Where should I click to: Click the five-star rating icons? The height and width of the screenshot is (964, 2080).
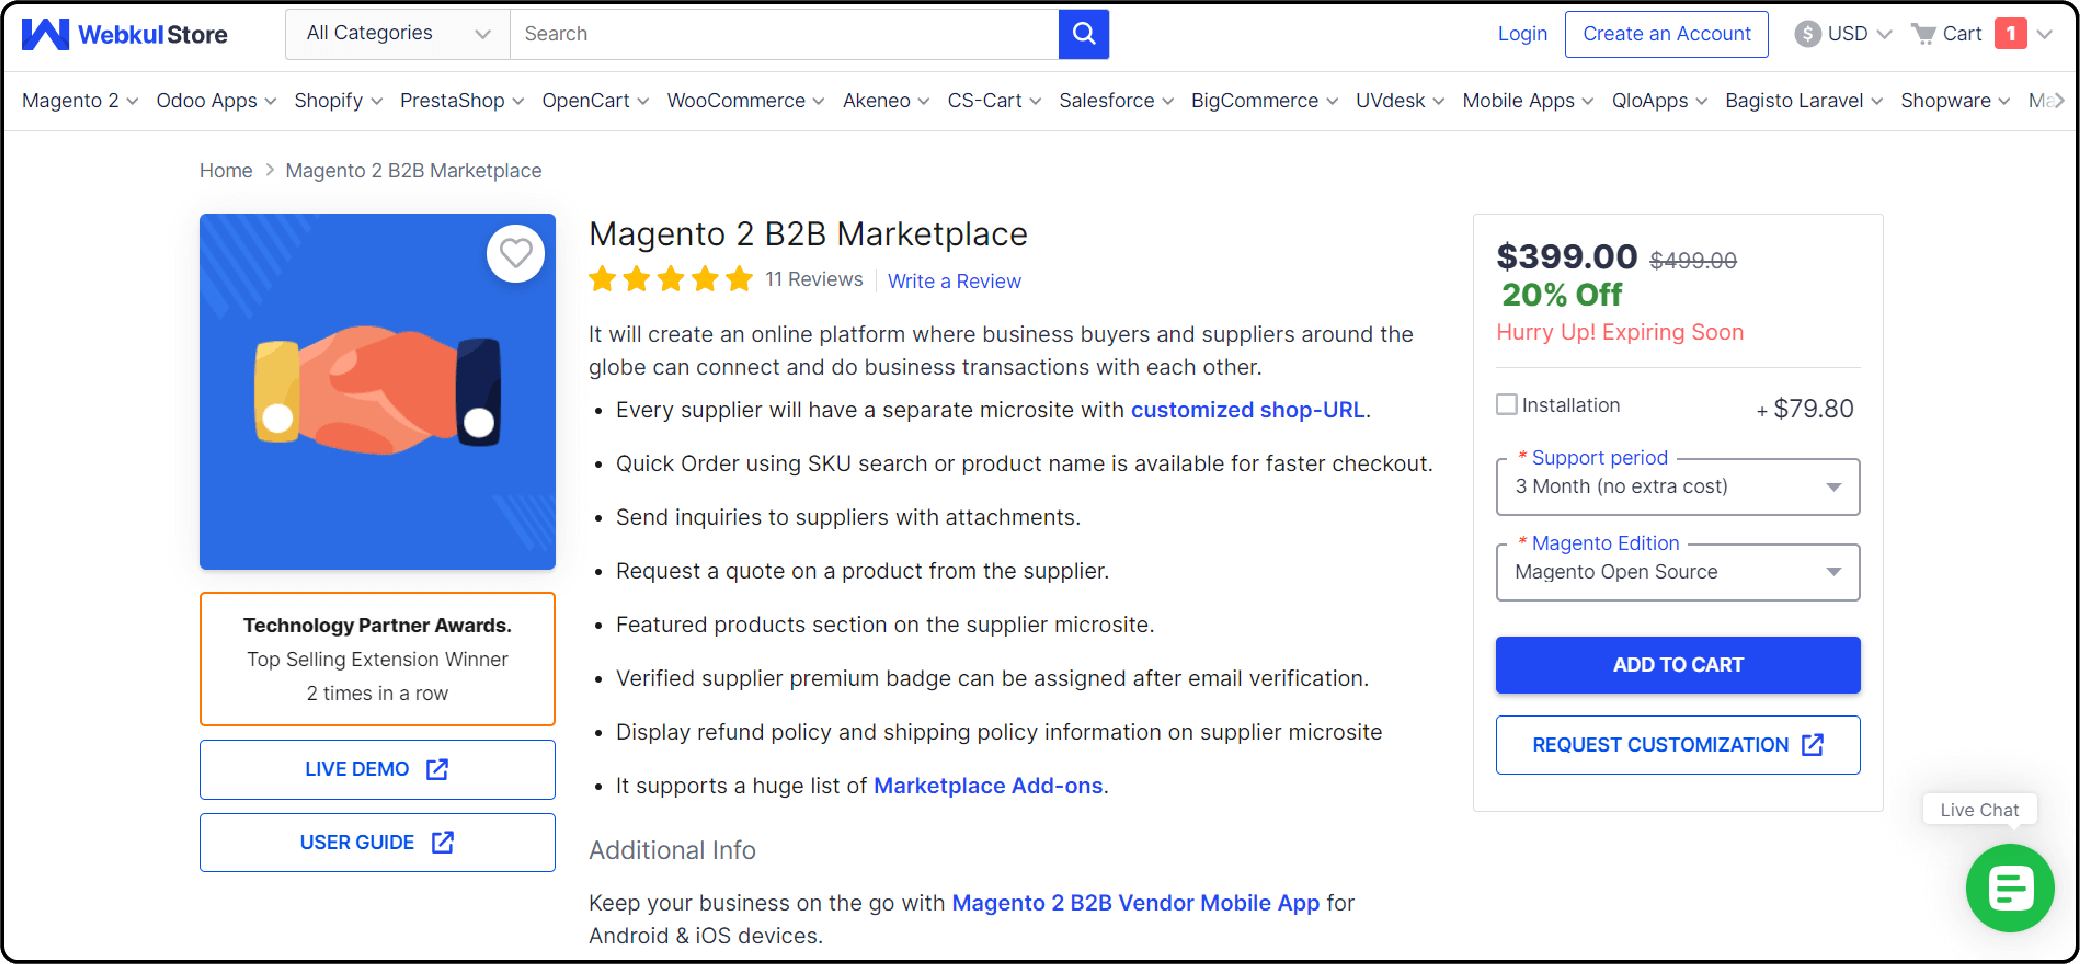pyautogui.click(x=670, y=279)
